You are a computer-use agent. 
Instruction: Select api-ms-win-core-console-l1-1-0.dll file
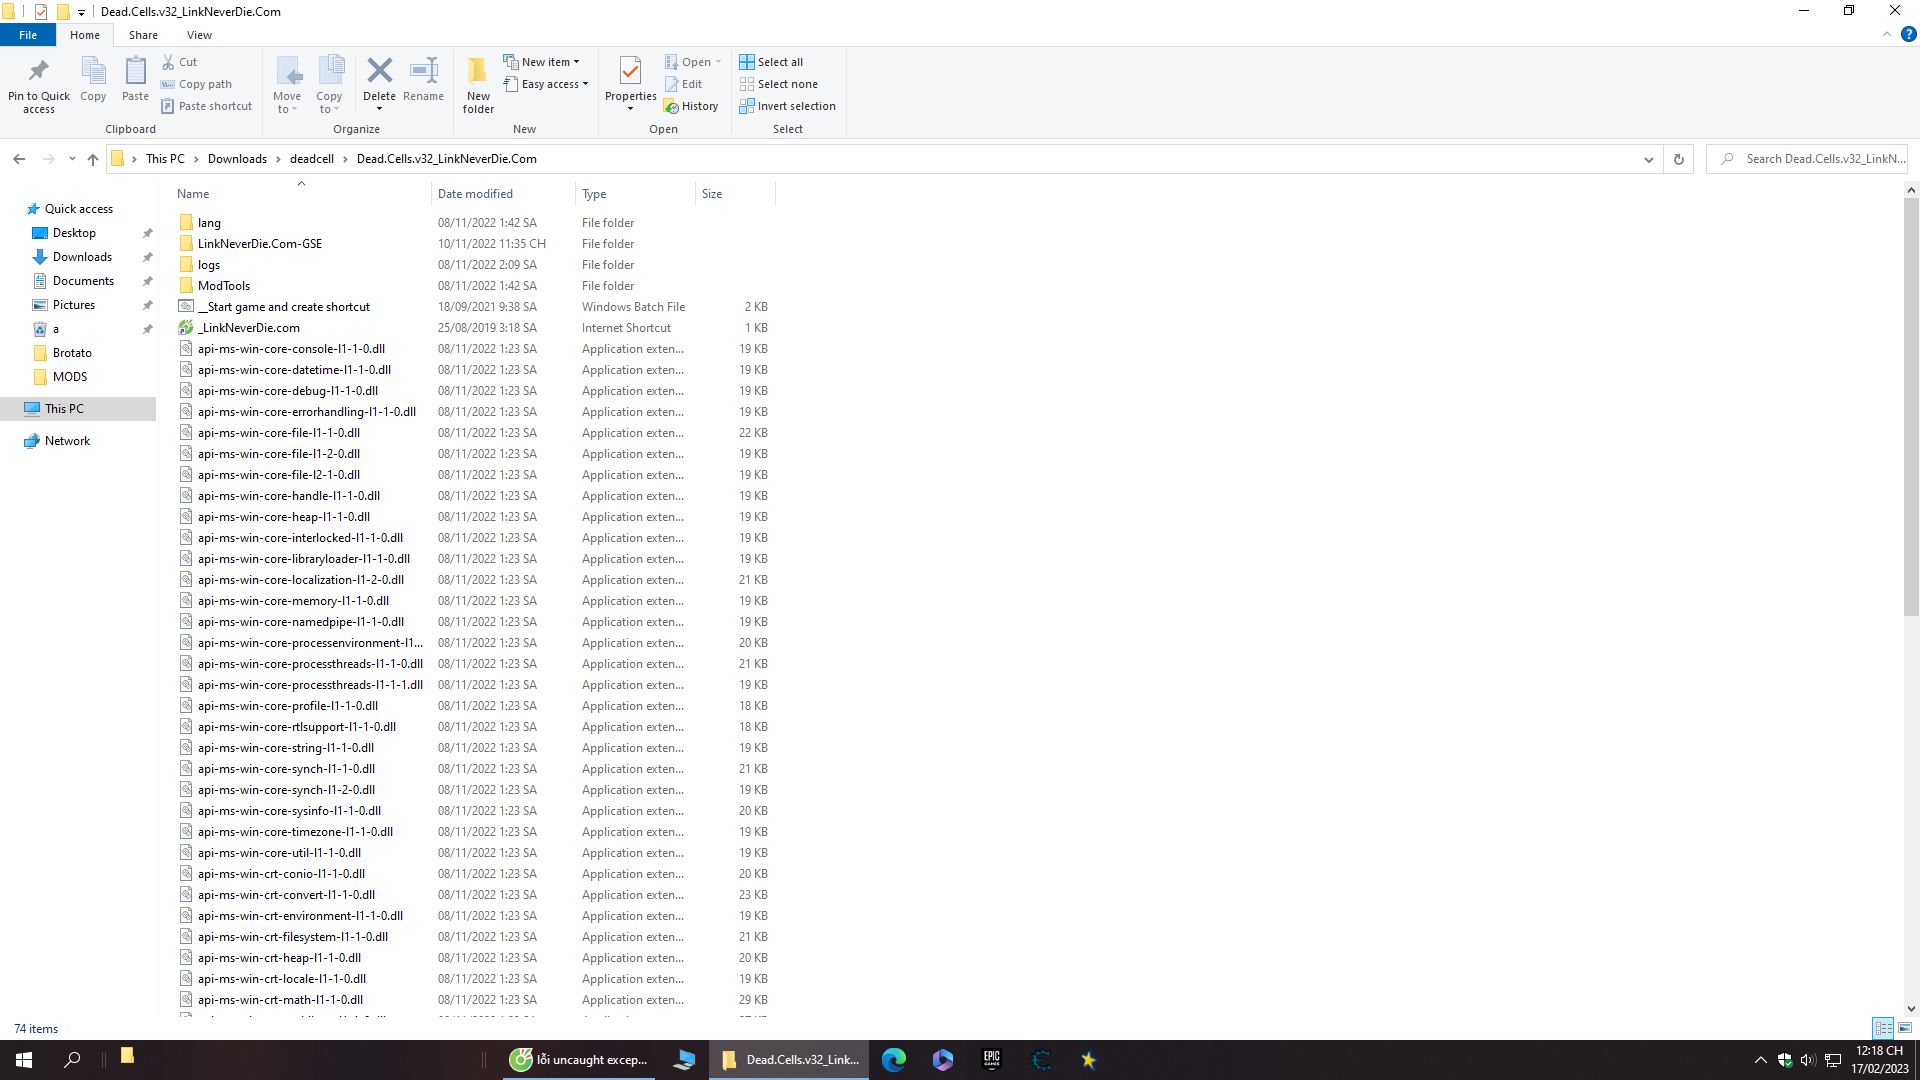pyautogui.click(x=291, y=349)
